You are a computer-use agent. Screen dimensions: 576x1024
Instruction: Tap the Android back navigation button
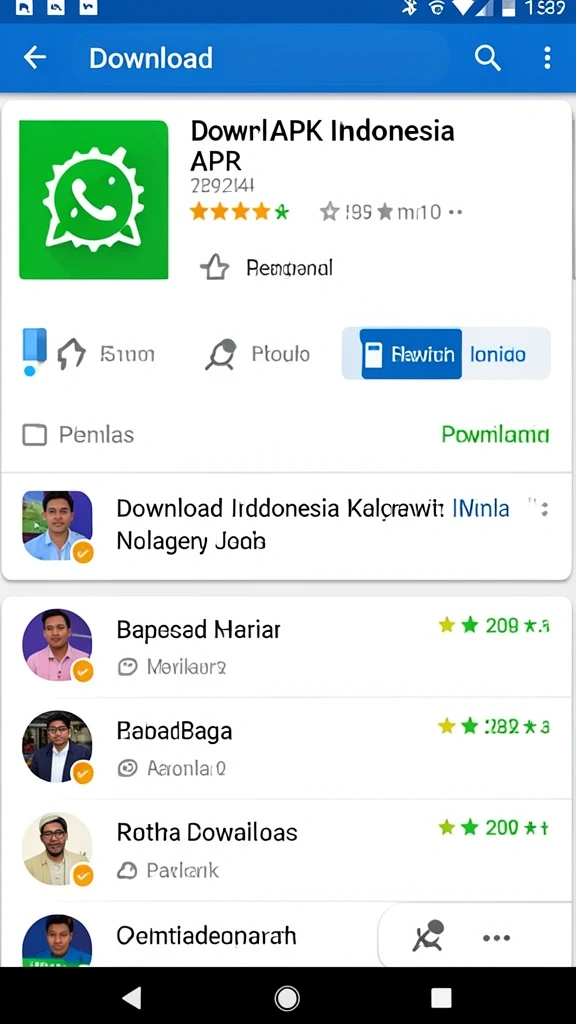(132, 997)
